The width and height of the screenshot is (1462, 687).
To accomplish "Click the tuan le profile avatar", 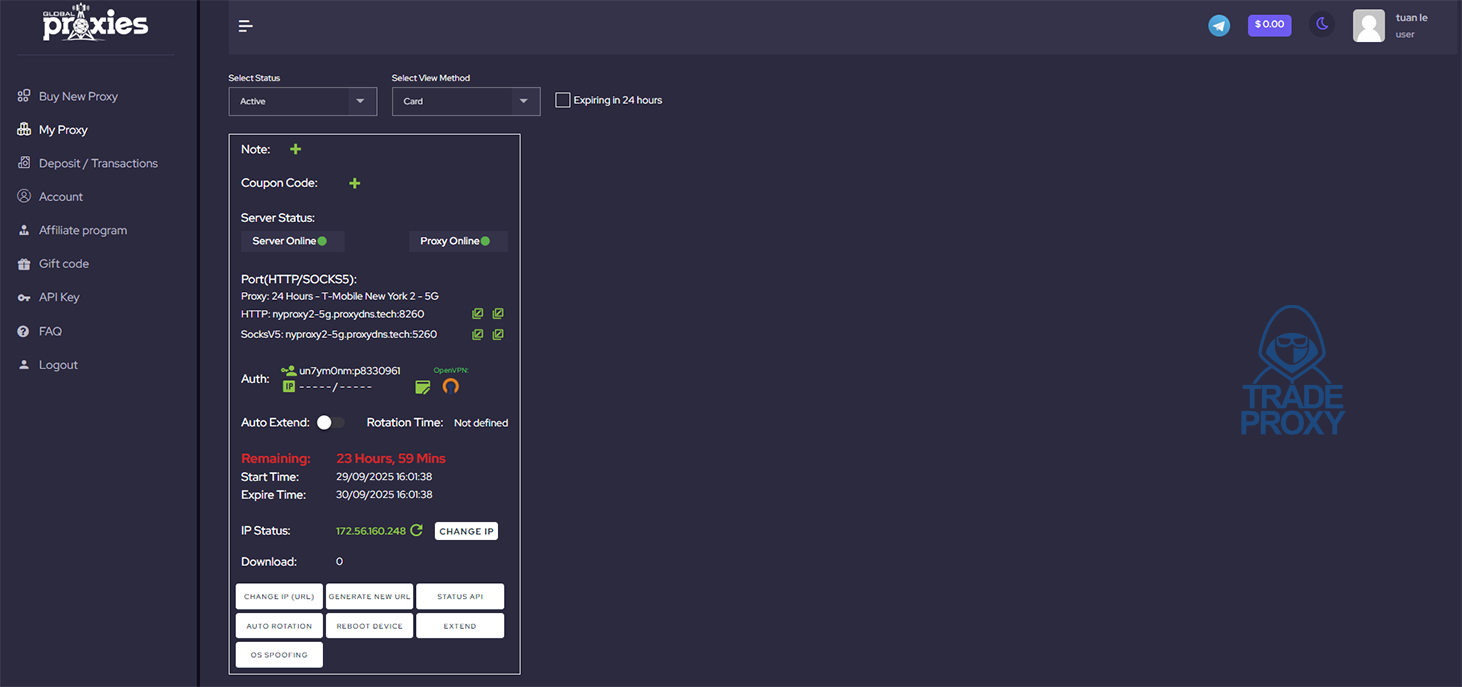I will coord(1368,25).
